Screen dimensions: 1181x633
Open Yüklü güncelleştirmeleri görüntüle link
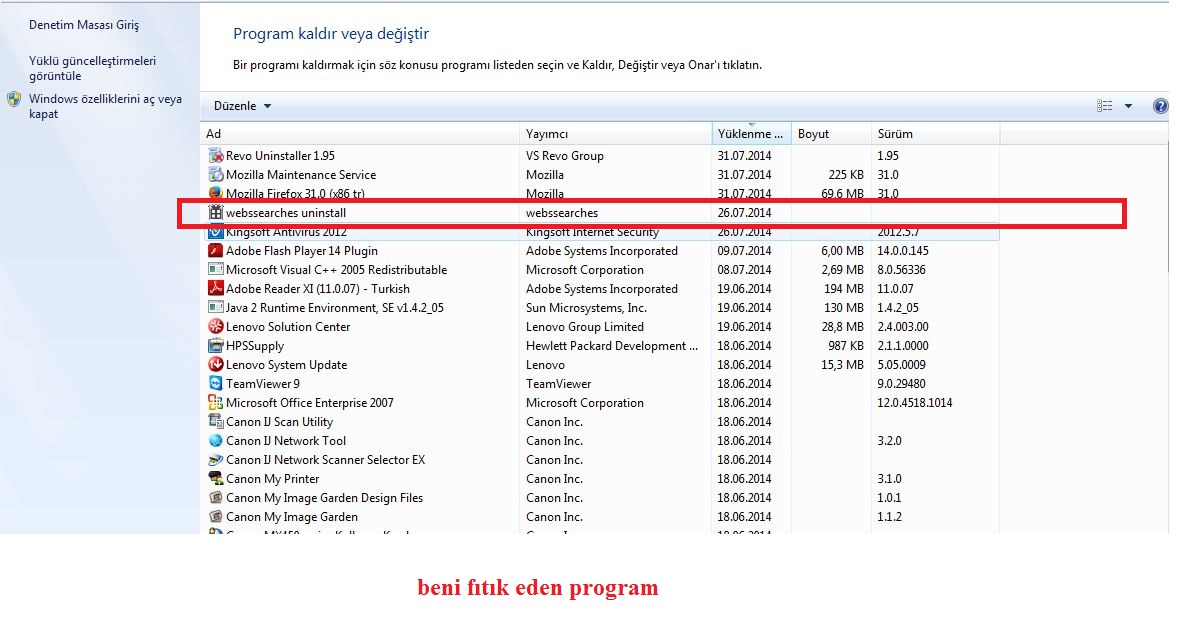click(x=93, y=69)
